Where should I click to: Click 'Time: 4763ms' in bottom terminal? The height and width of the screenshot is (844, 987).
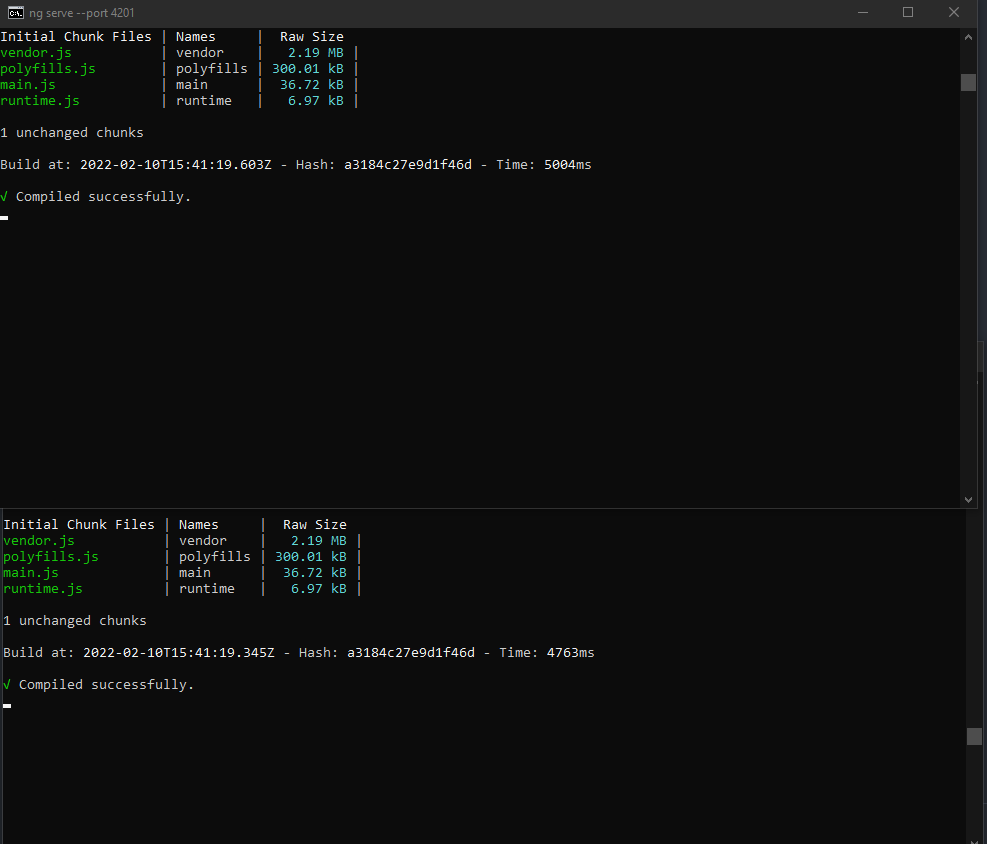[x=547, y=653]
